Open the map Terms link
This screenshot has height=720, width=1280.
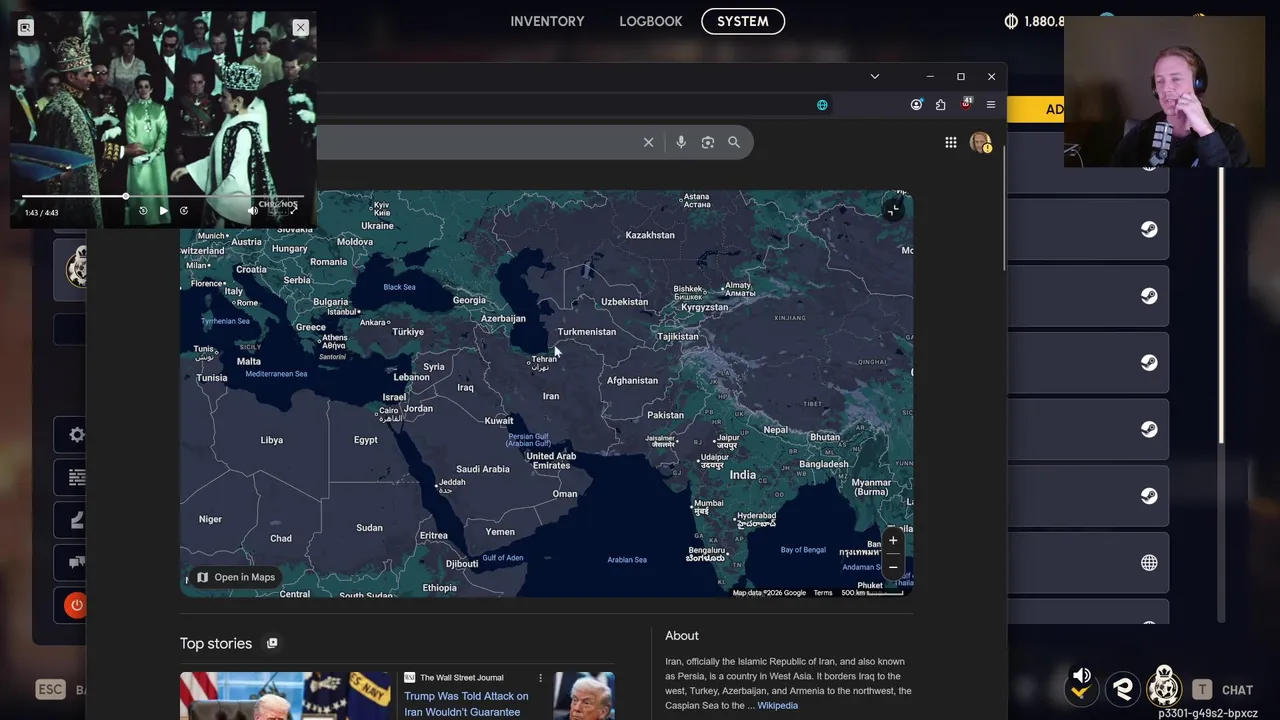tap(823, 593)
